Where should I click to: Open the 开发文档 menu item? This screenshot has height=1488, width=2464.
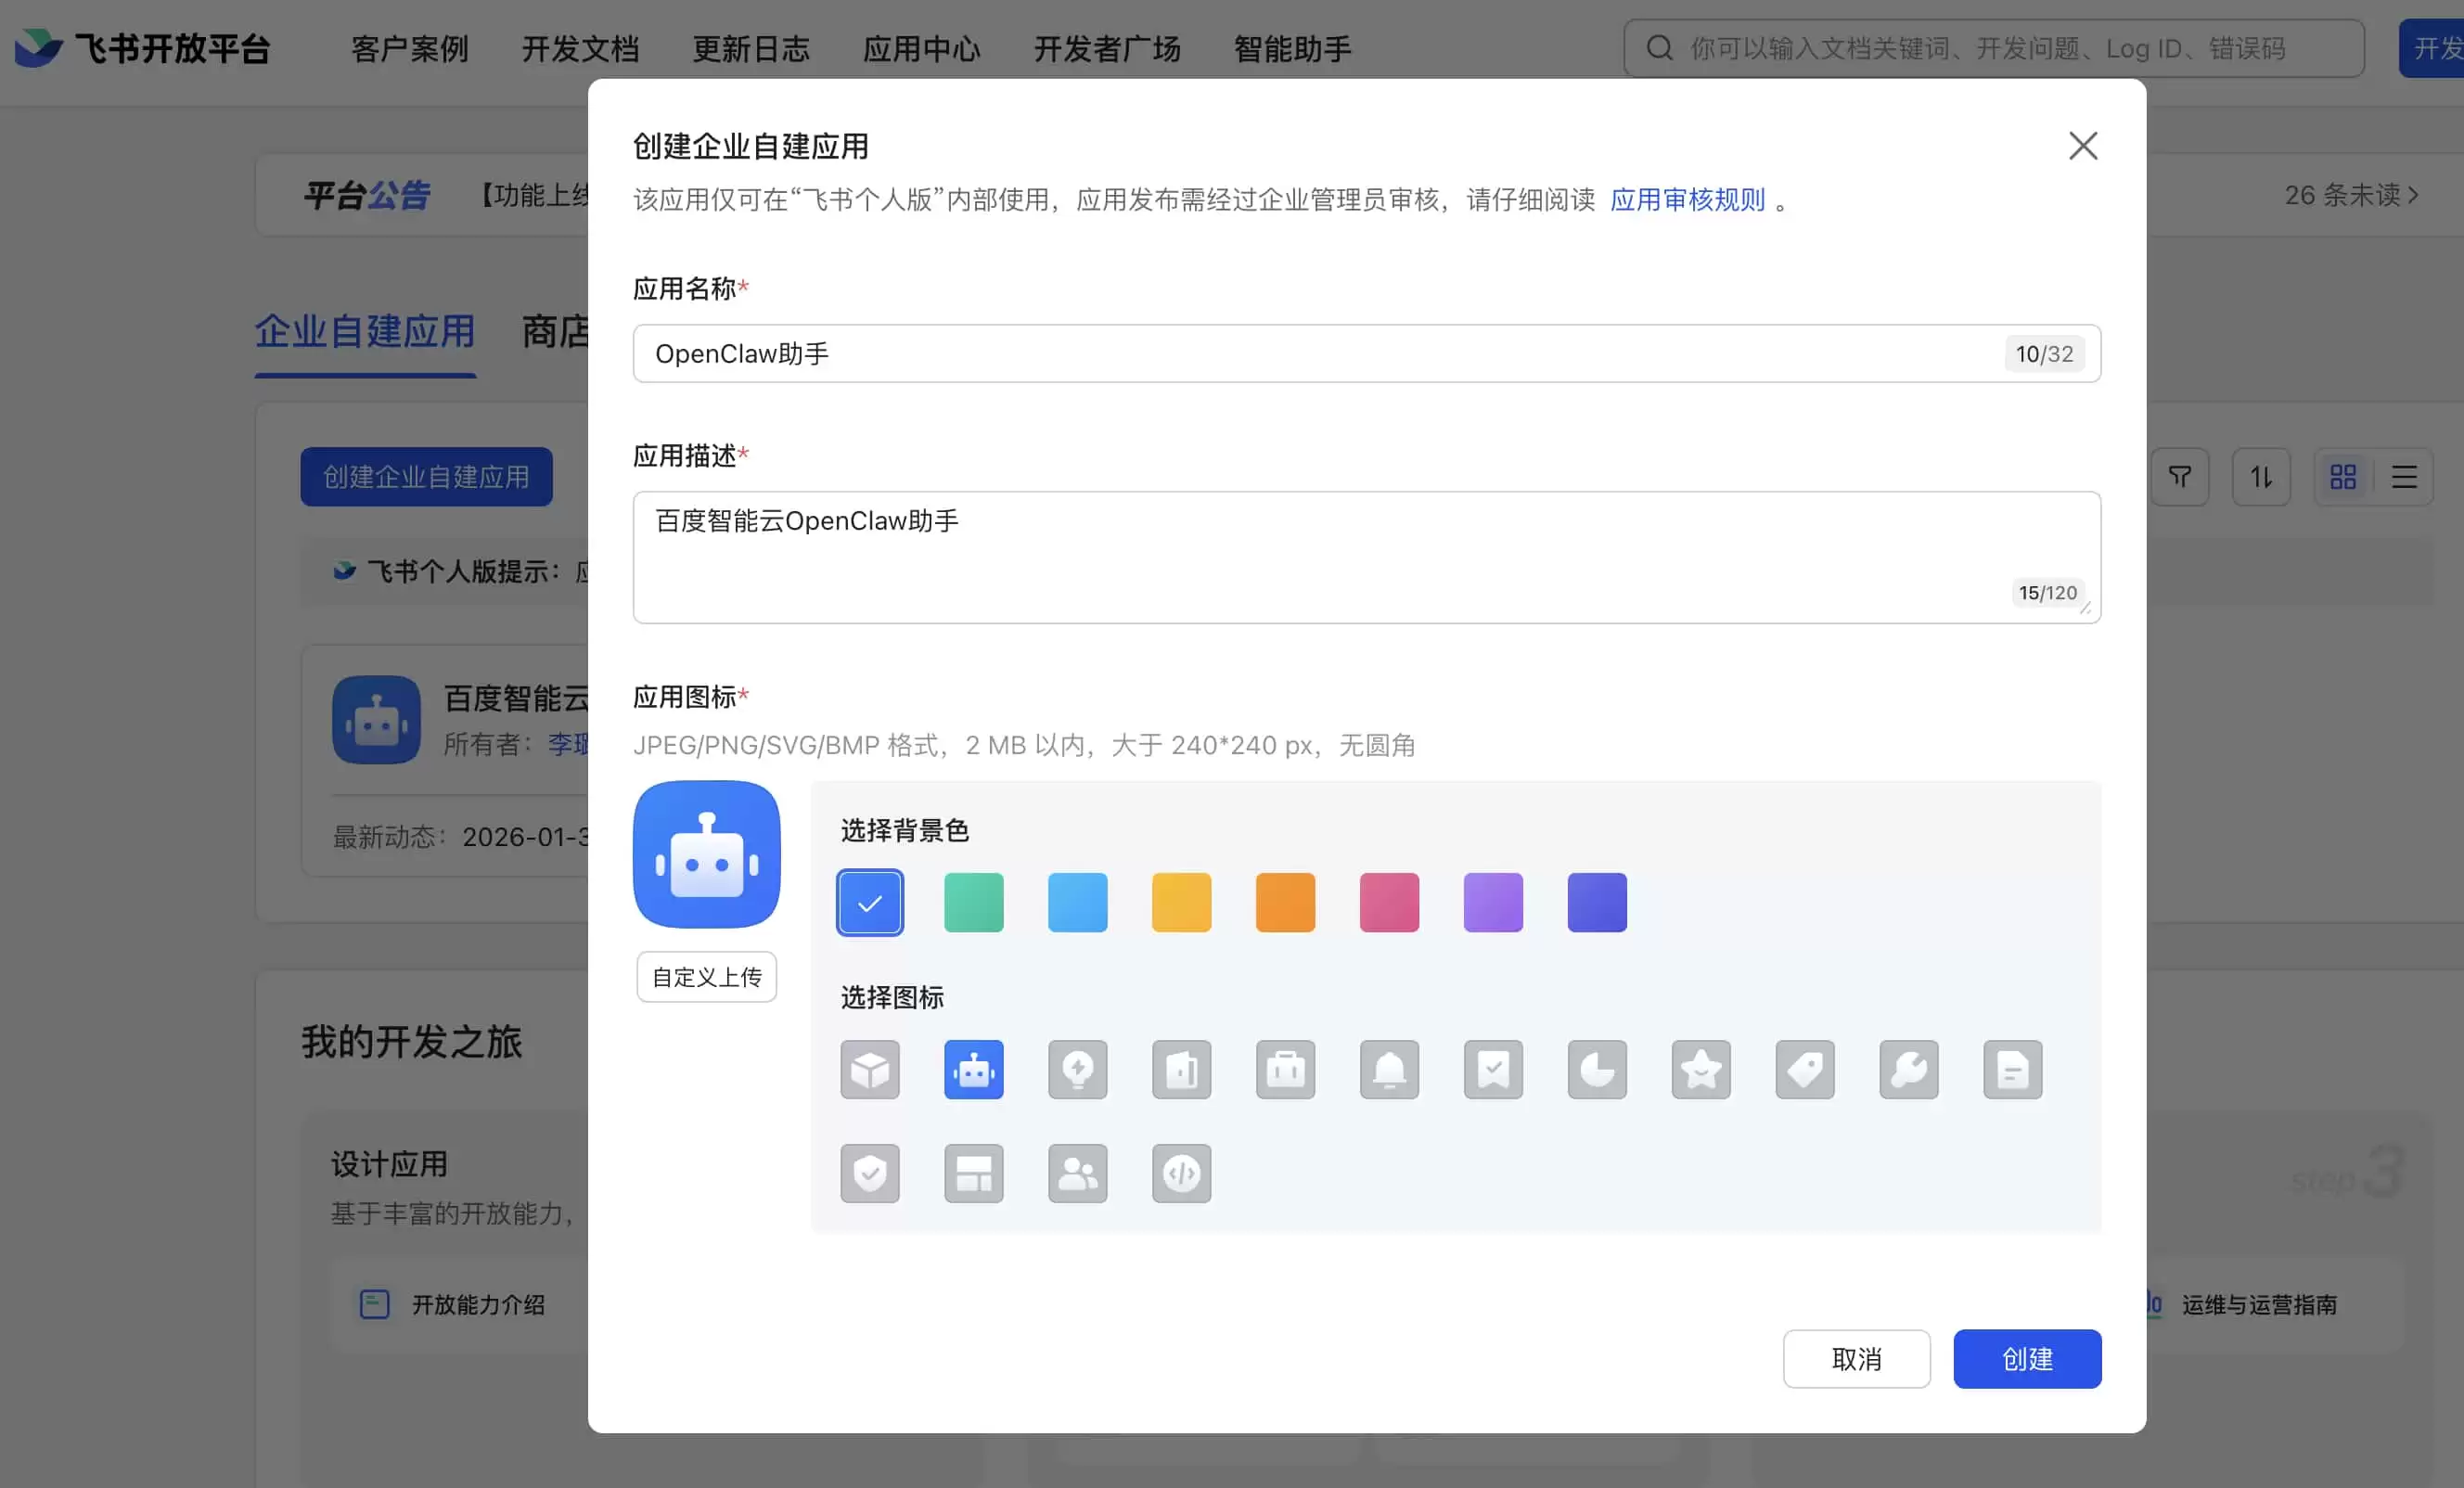tap(580, 48)
